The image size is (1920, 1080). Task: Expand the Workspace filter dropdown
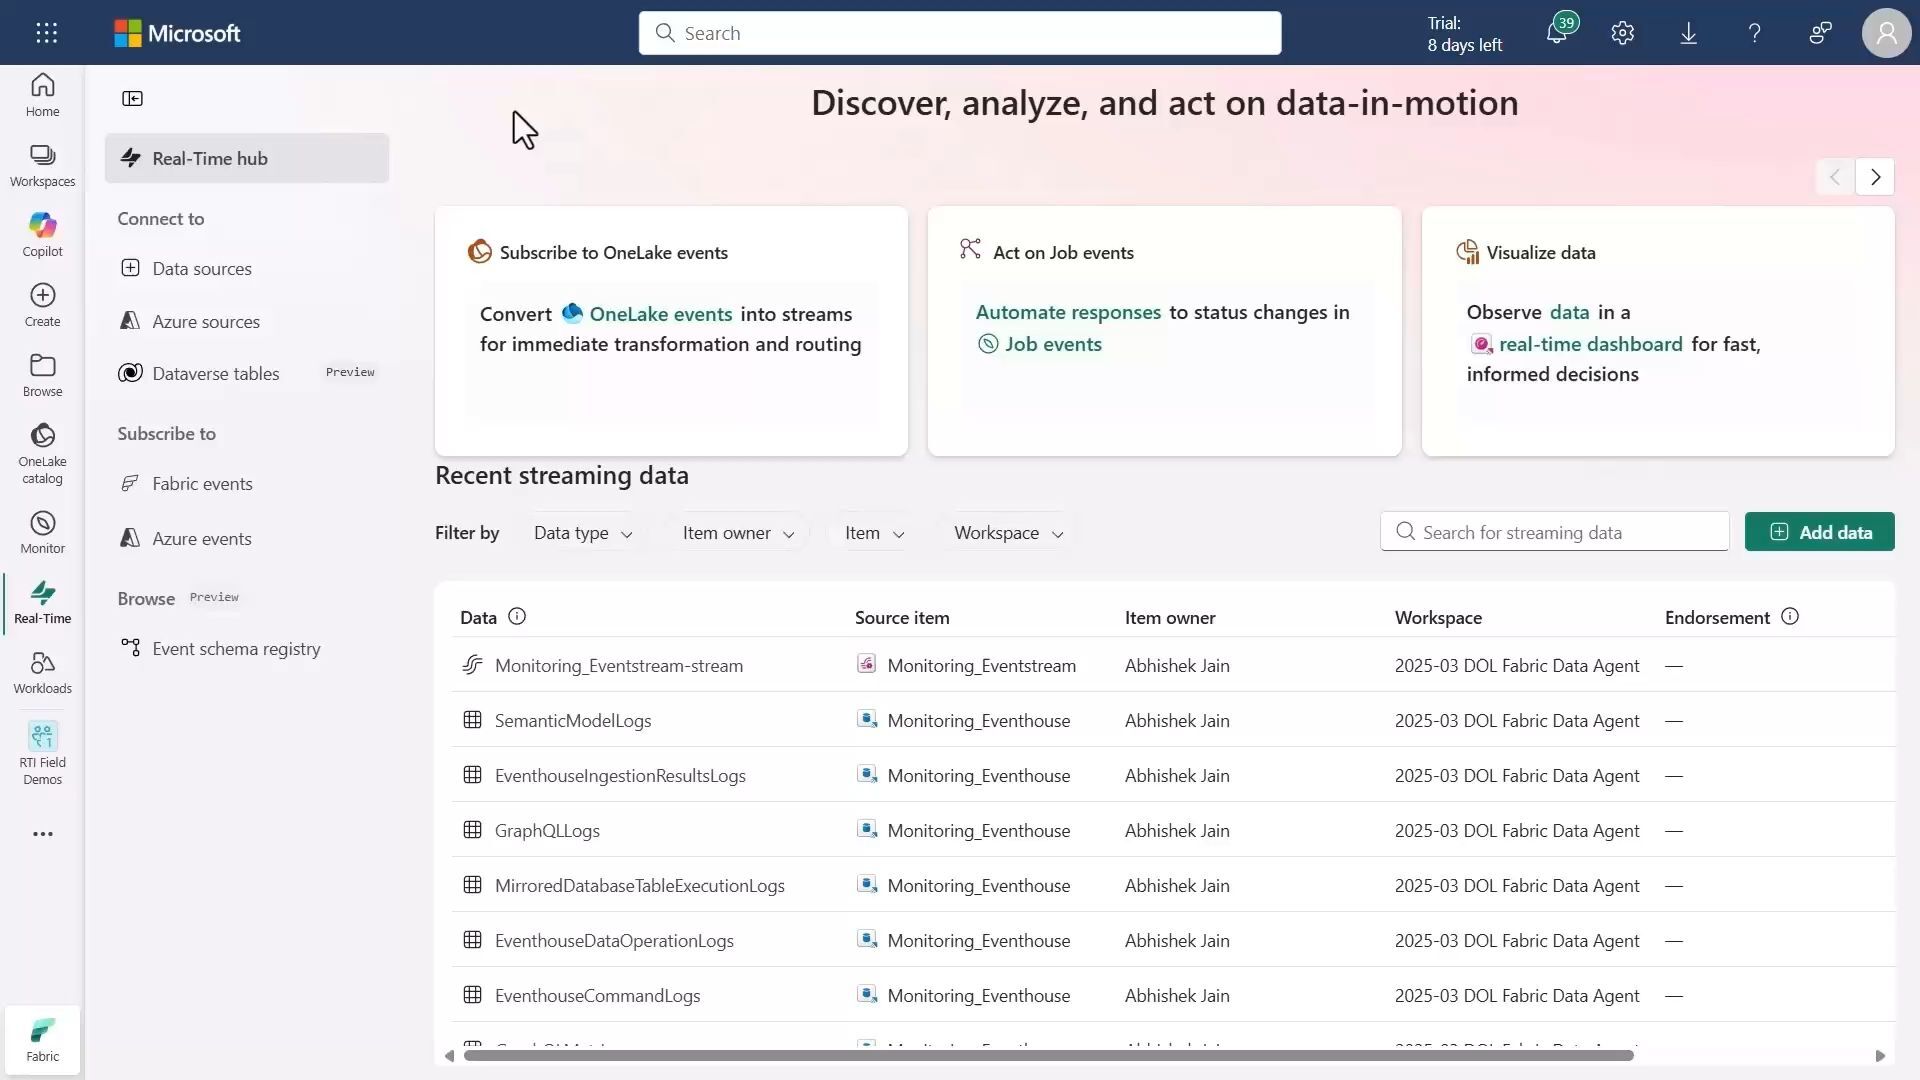tap(1007, 533)
